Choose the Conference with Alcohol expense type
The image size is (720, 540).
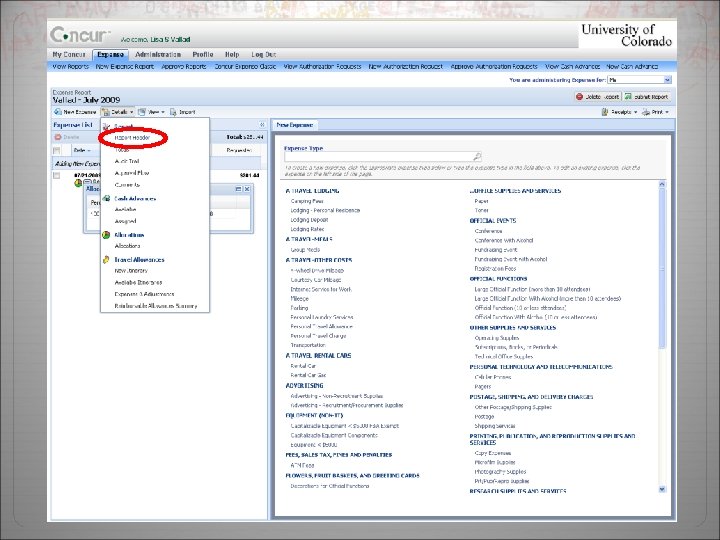click(x=504, y=241)
